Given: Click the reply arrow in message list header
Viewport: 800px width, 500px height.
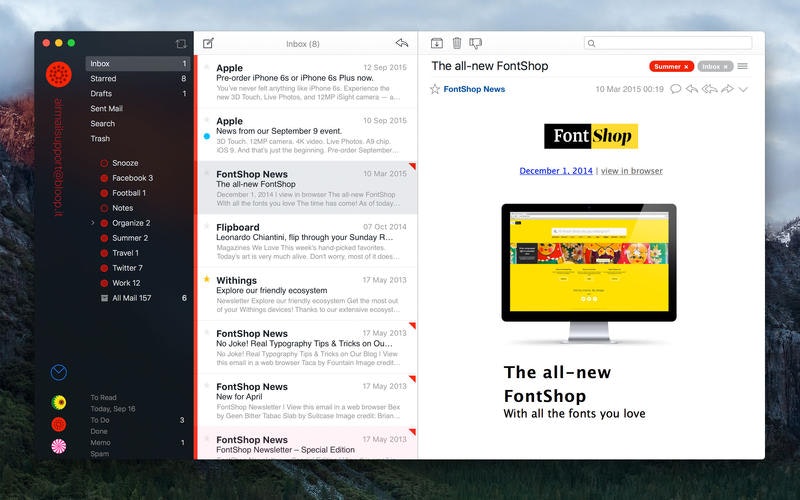Looking at the screenshot, I should pos(402,43).
